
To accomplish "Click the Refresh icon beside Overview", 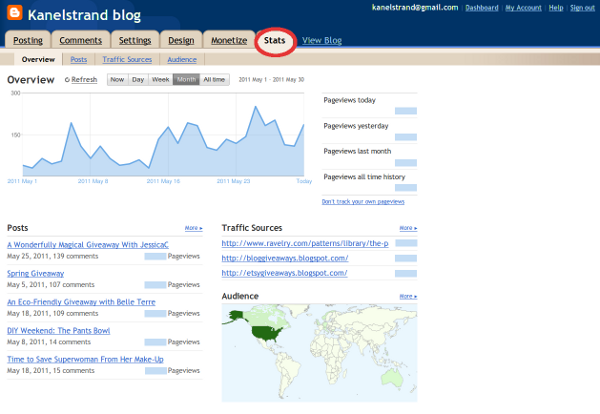I will 67,80.
